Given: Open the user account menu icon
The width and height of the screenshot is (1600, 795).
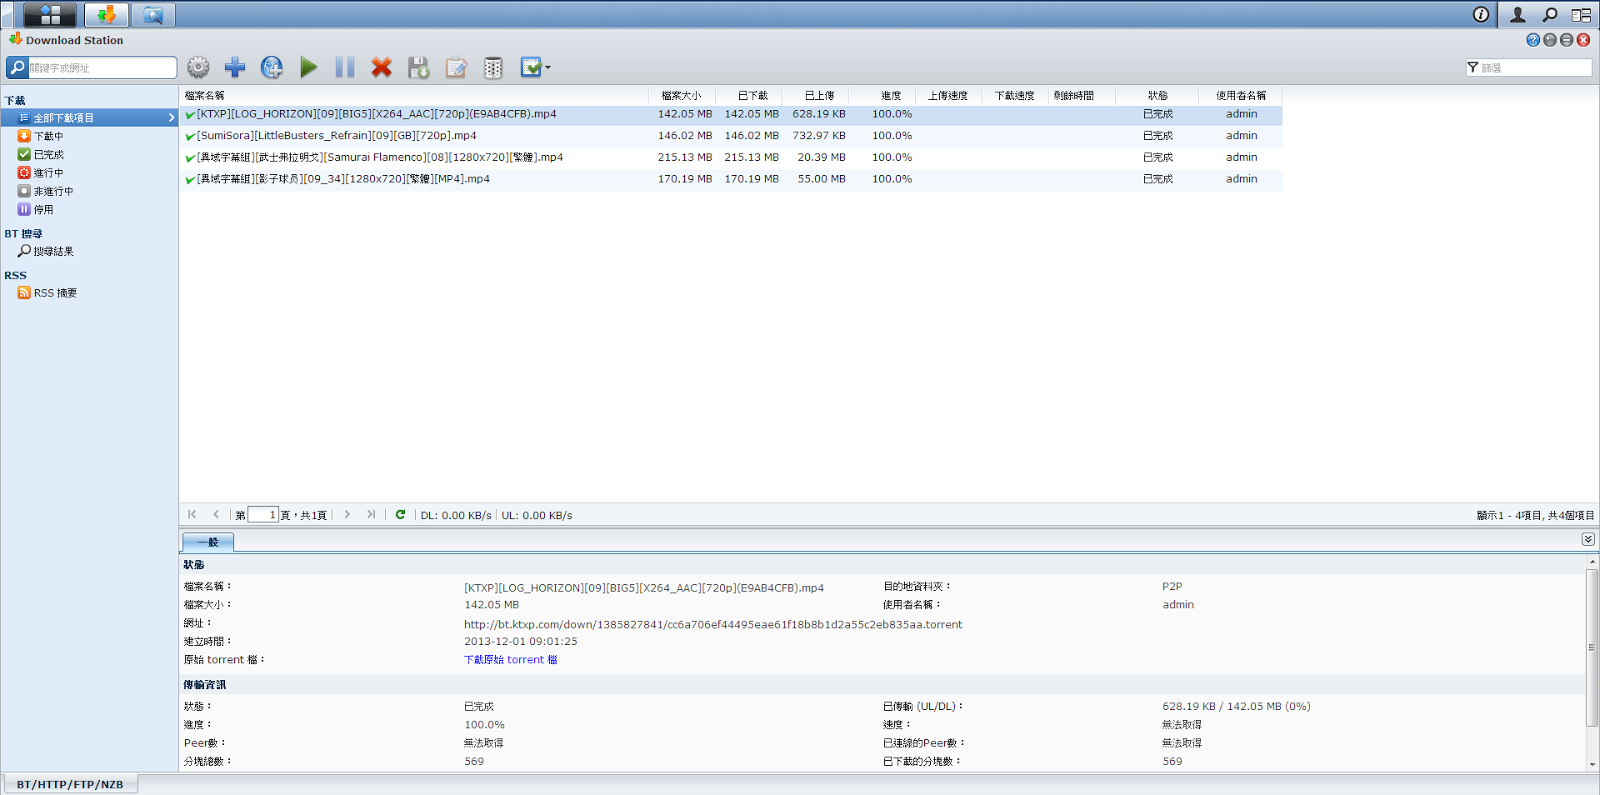Looking at the screenshot, I should [1517, 14].
